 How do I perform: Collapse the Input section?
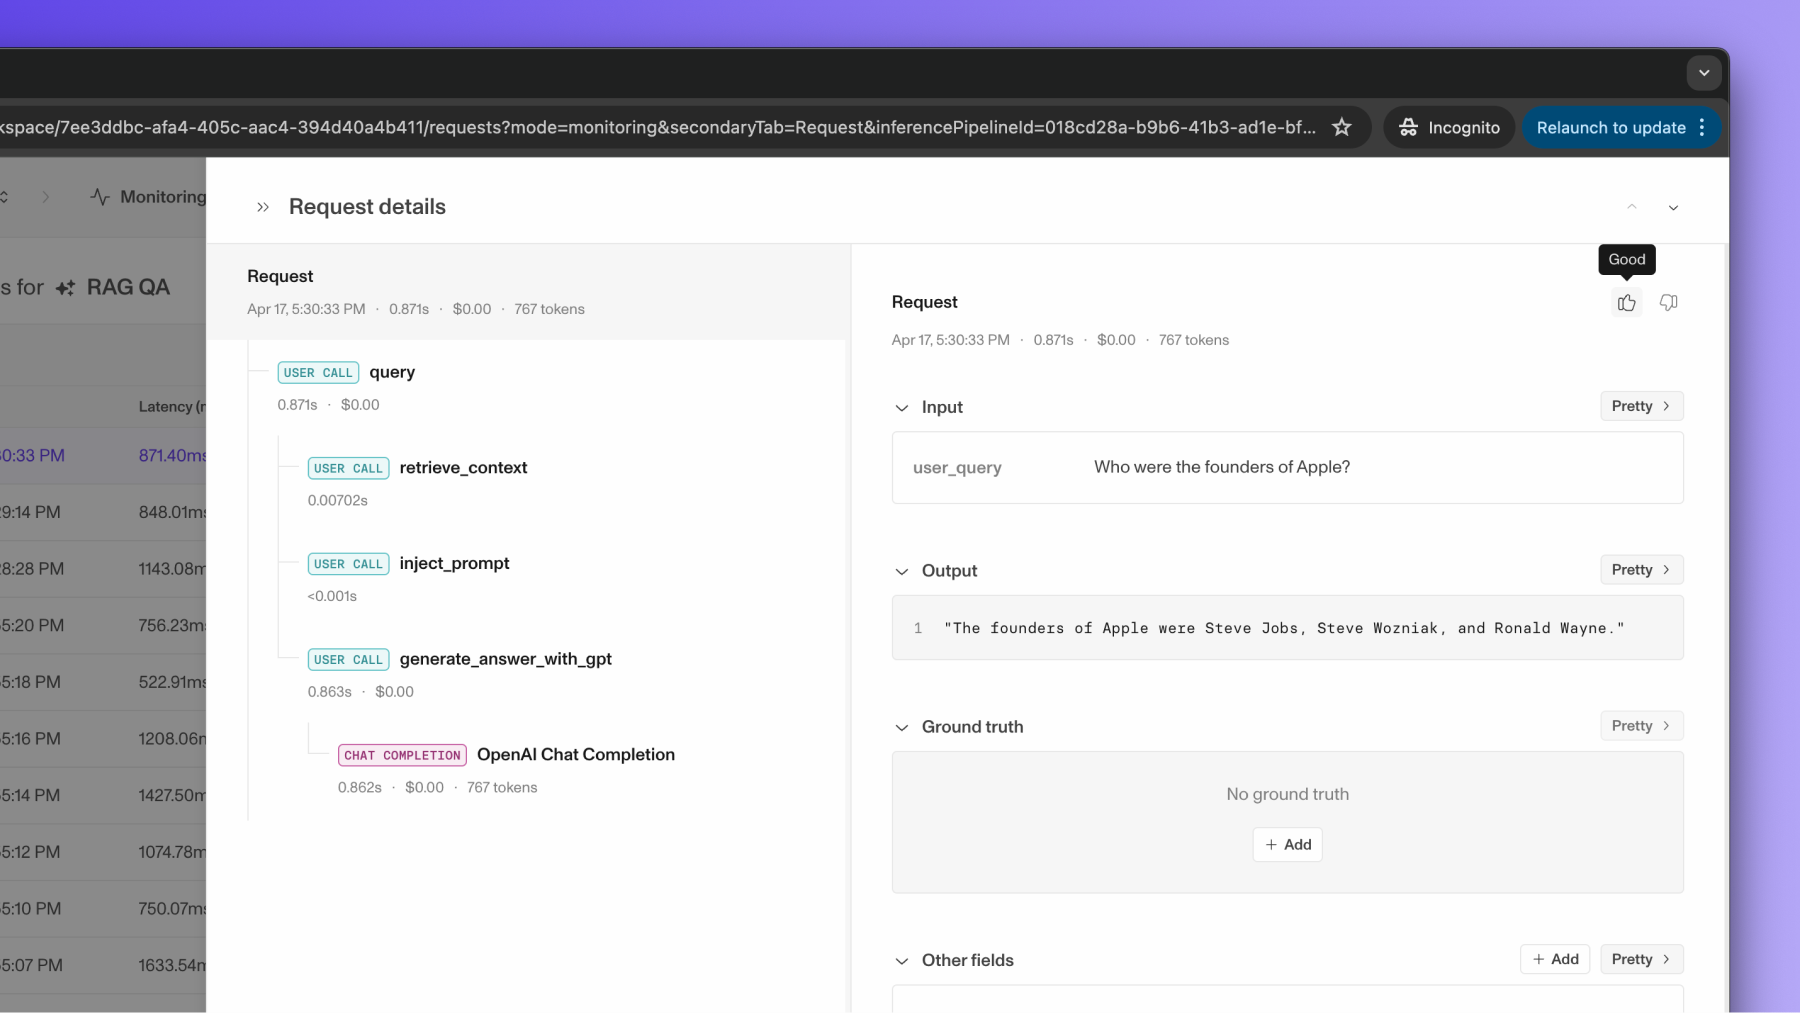click(901, 408)
